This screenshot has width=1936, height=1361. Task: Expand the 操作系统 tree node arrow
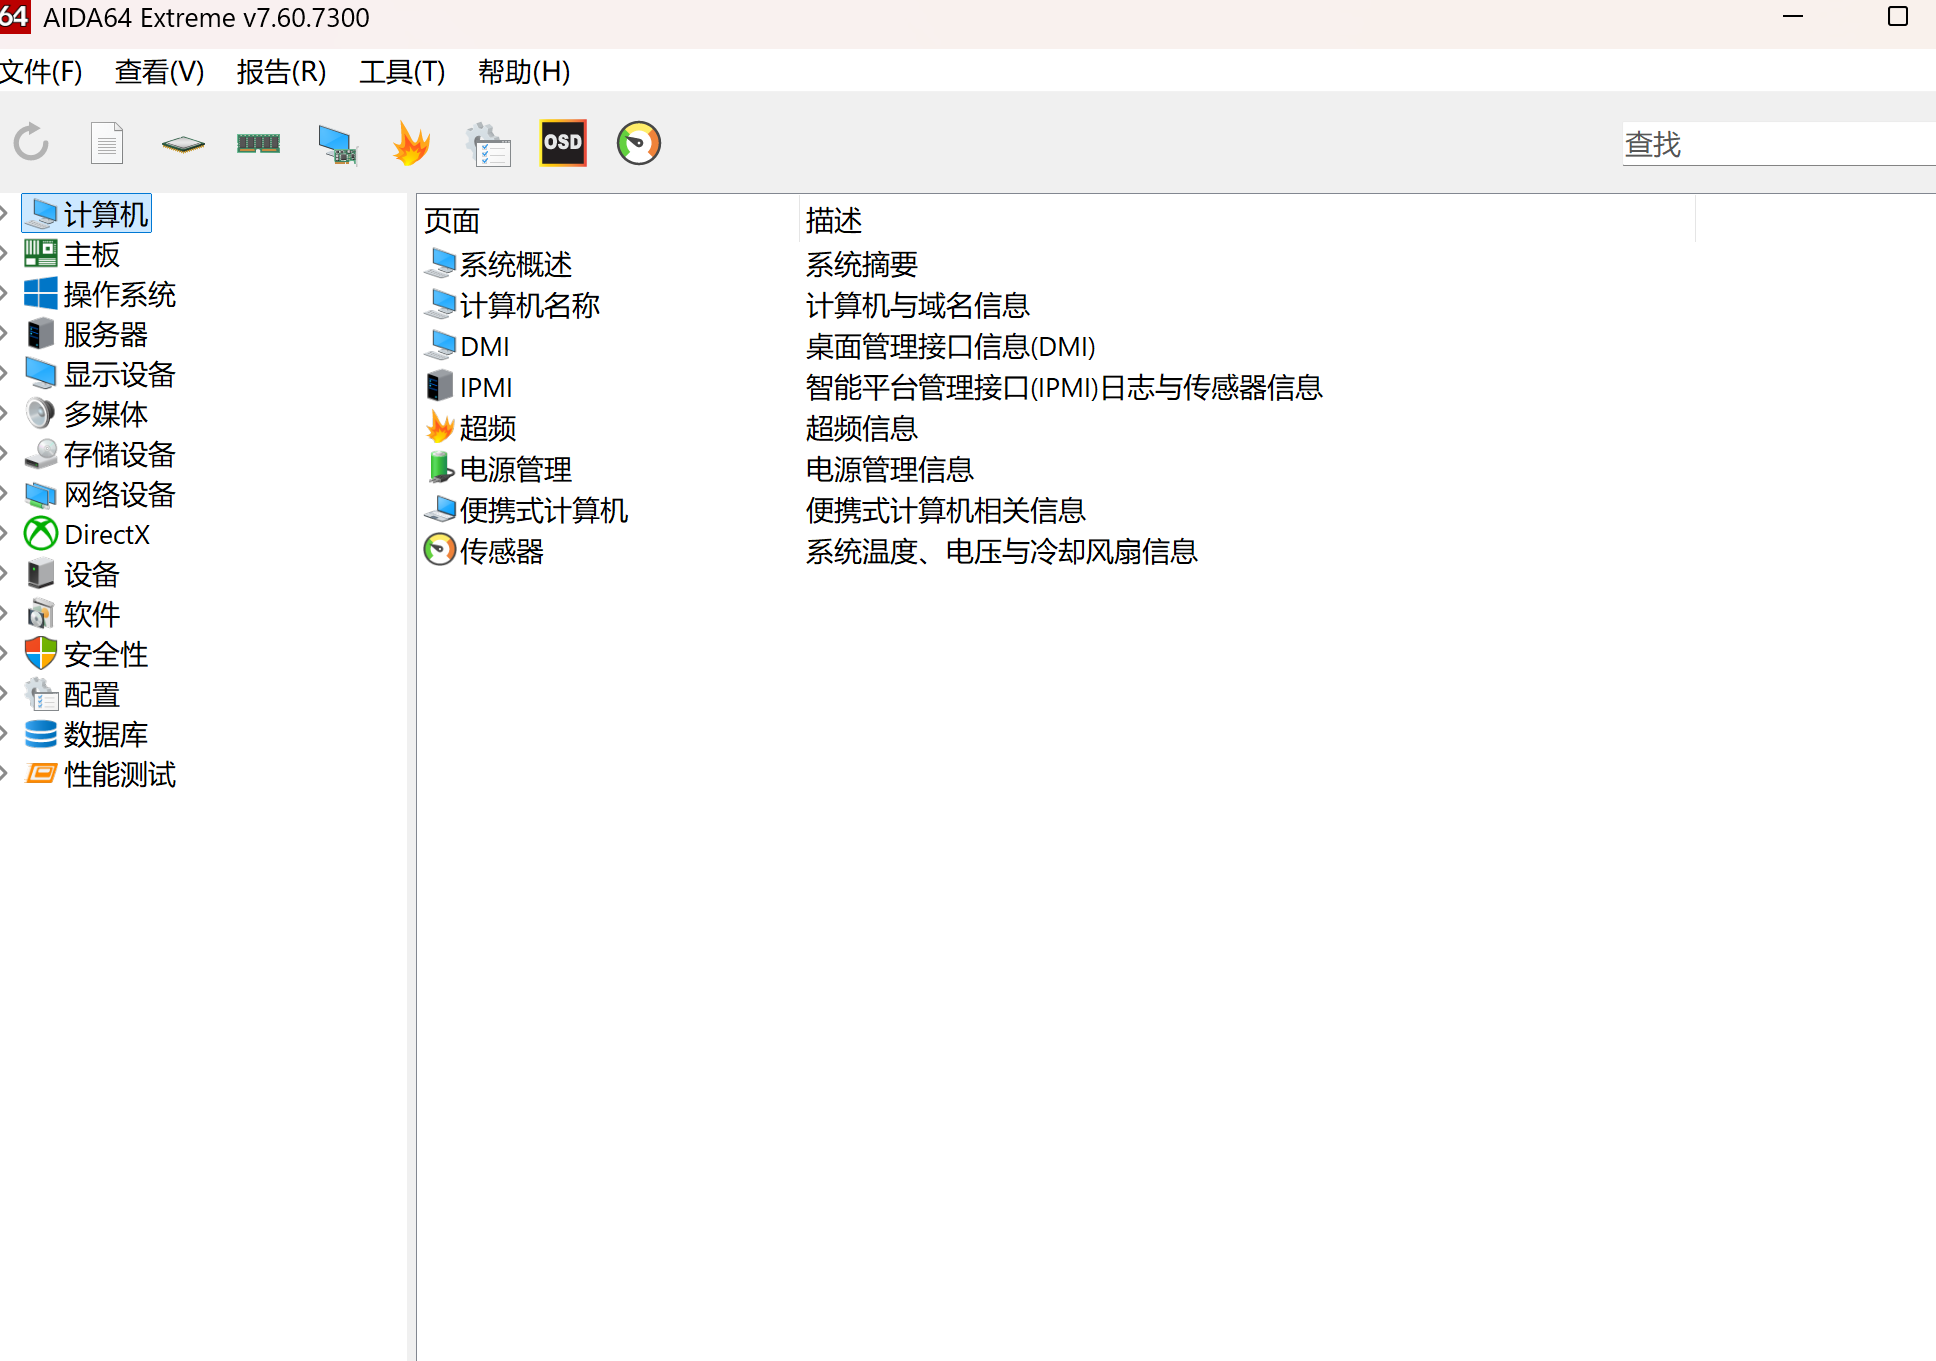[4, 293]
